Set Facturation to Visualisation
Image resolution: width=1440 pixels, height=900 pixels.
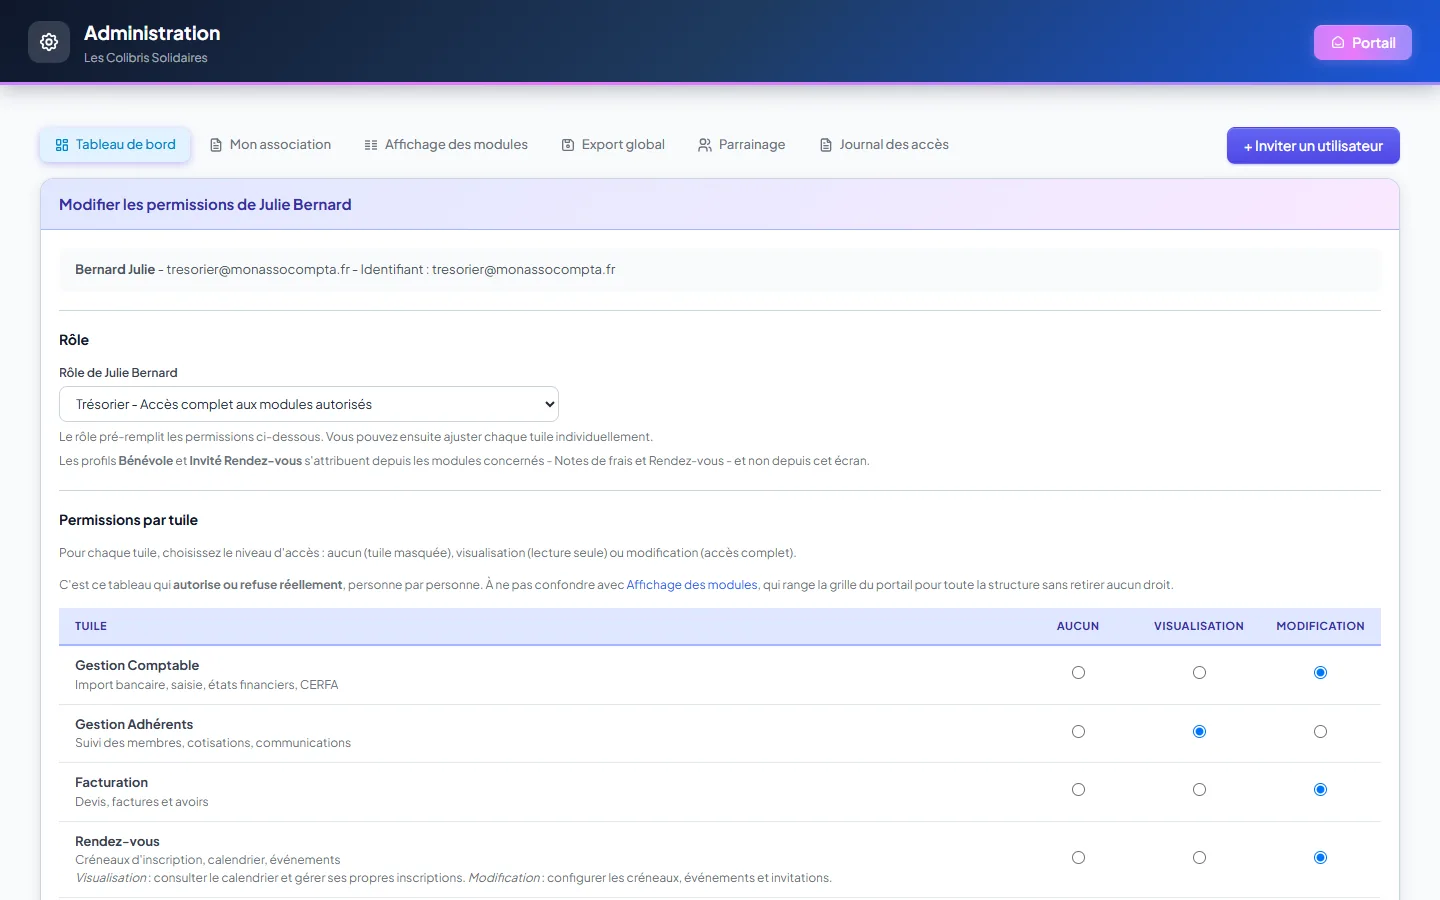pos(1199,790)
